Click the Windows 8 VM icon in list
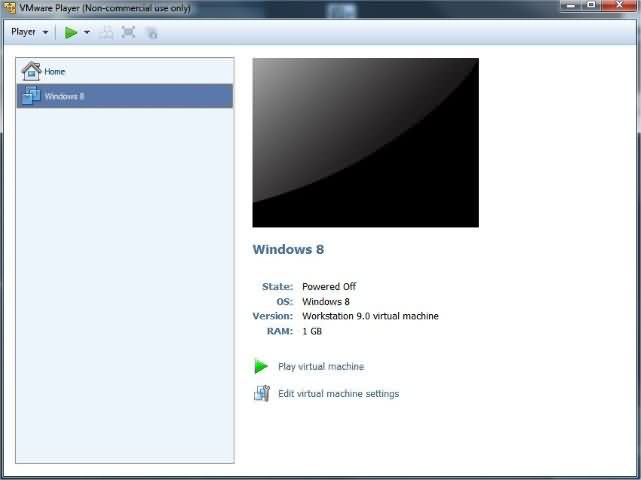 pyautogui.click(x=31, y=96)
